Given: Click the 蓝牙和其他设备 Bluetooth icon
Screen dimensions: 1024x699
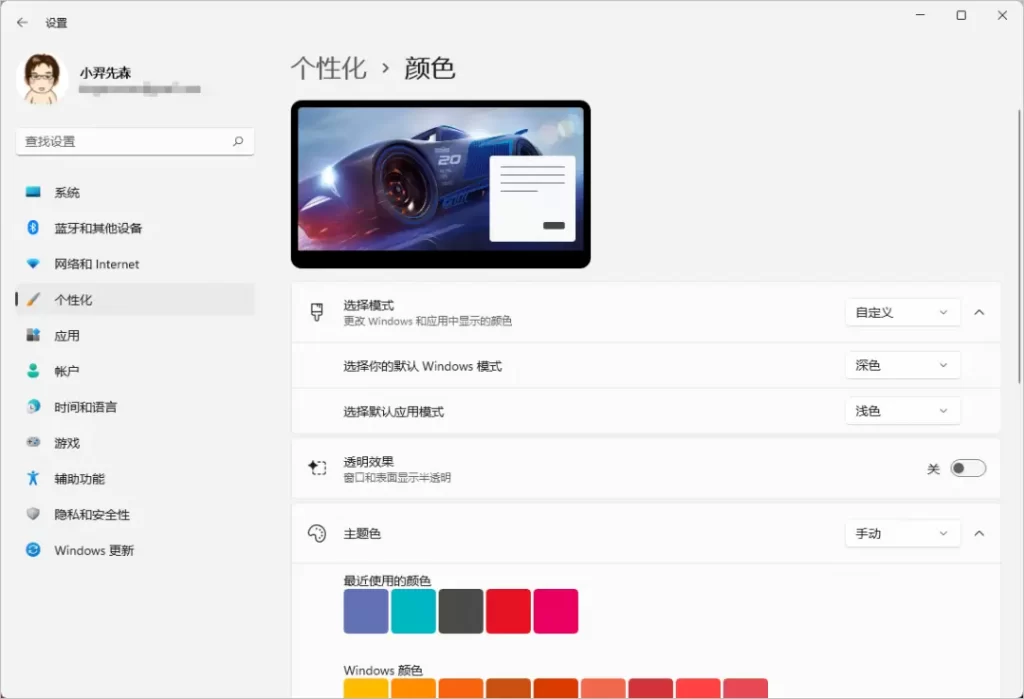Looking at the screenshot, I should (34, 228).
